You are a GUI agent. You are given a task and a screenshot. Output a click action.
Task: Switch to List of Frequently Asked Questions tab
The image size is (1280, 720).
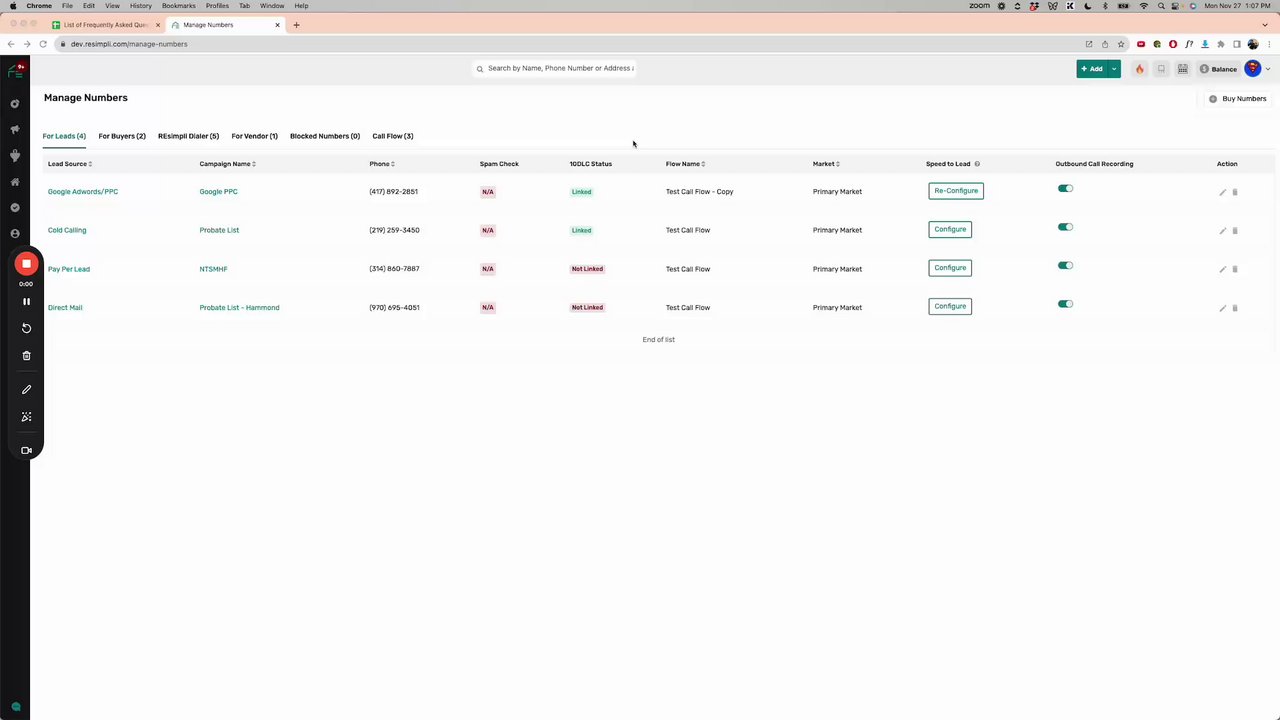[106, 25]
